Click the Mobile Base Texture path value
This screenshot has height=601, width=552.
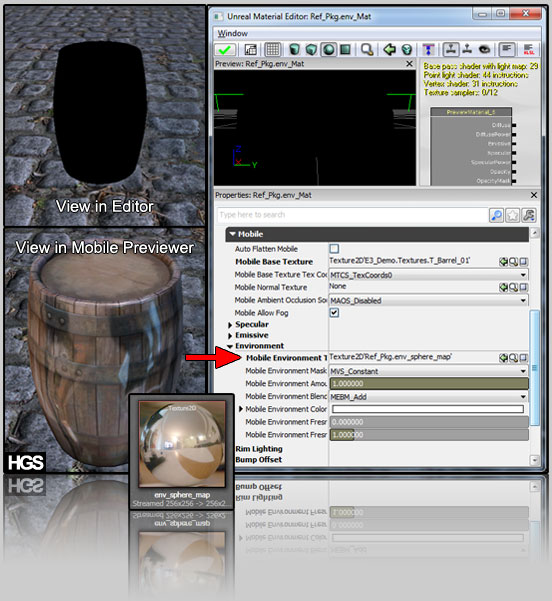(x=399, y=261)
